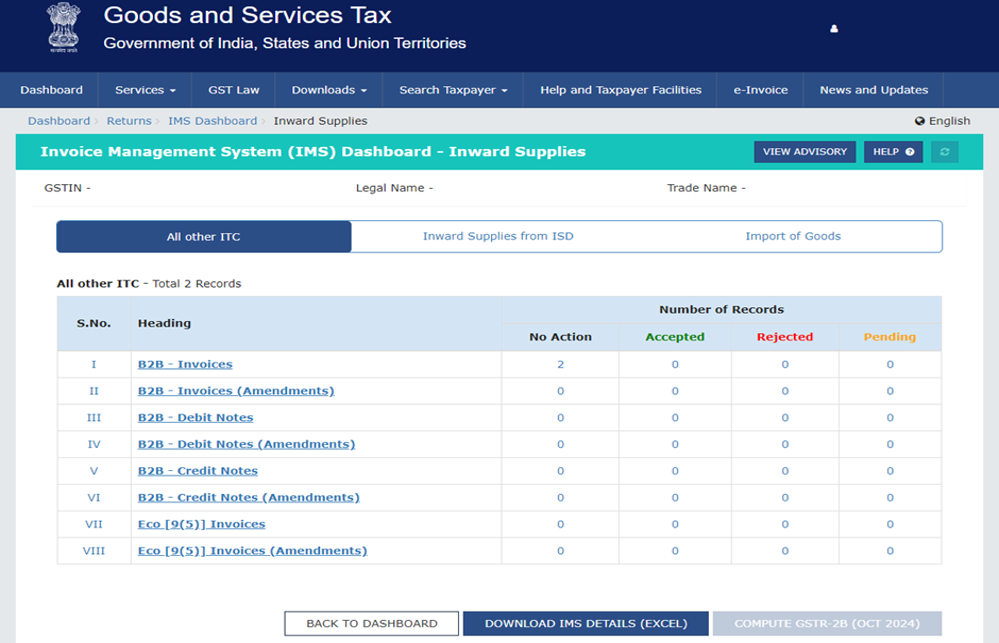Screen dimensions: 999x643
Task: Click the user profile icon in header
Action: click(834, 29)
